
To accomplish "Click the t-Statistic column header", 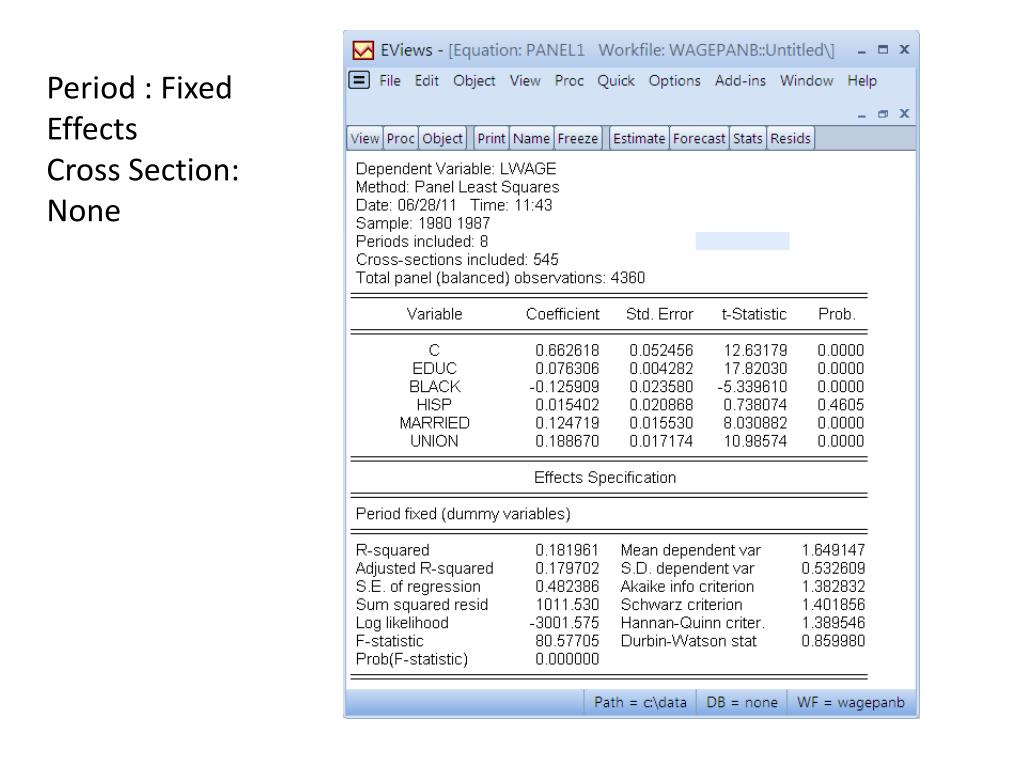I will click(x=754, y=314).
